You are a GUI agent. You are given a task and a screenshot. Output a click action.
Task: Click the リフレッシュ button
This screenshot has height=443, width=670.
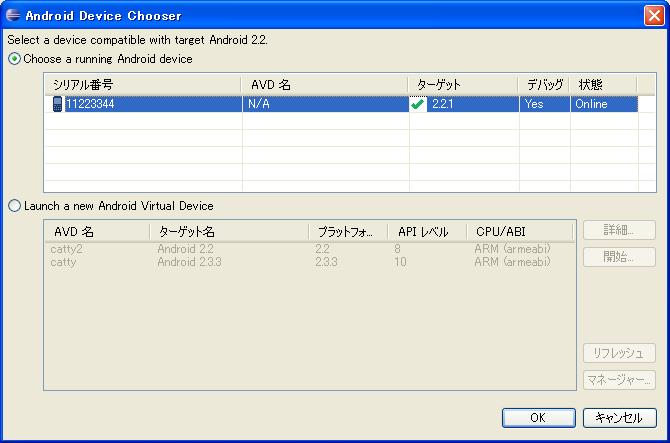[x=619, y=353]
